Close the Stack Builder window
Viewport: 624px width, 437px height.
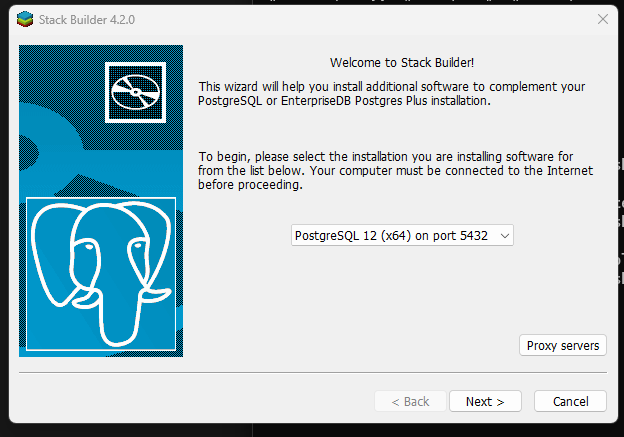click(x=603, y=19)
